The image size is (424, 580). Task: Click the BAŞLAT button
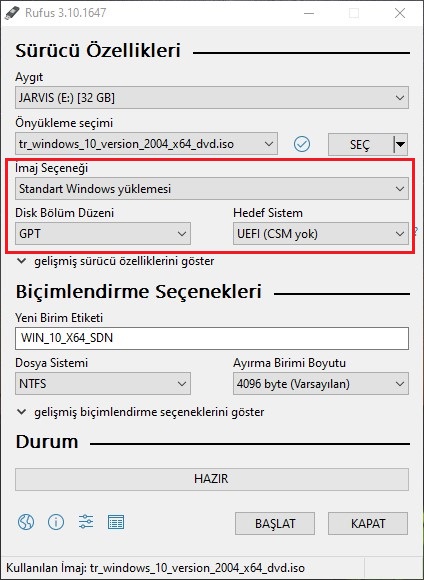point(275,523)
